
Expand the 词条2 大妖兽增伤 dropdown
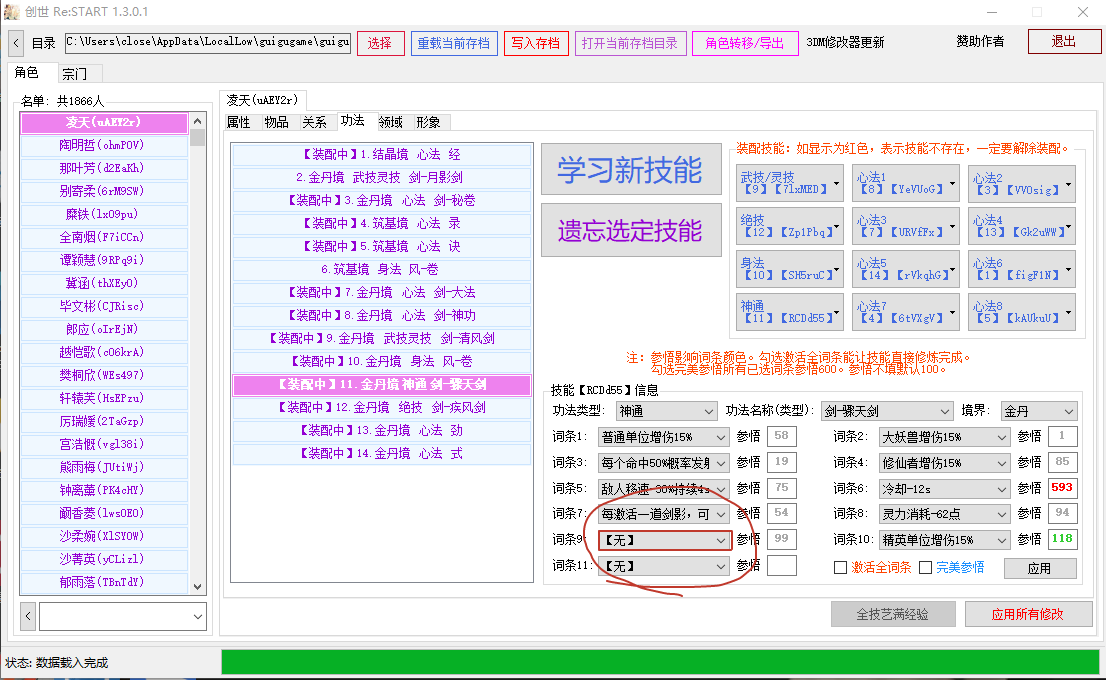pos(944,437)
